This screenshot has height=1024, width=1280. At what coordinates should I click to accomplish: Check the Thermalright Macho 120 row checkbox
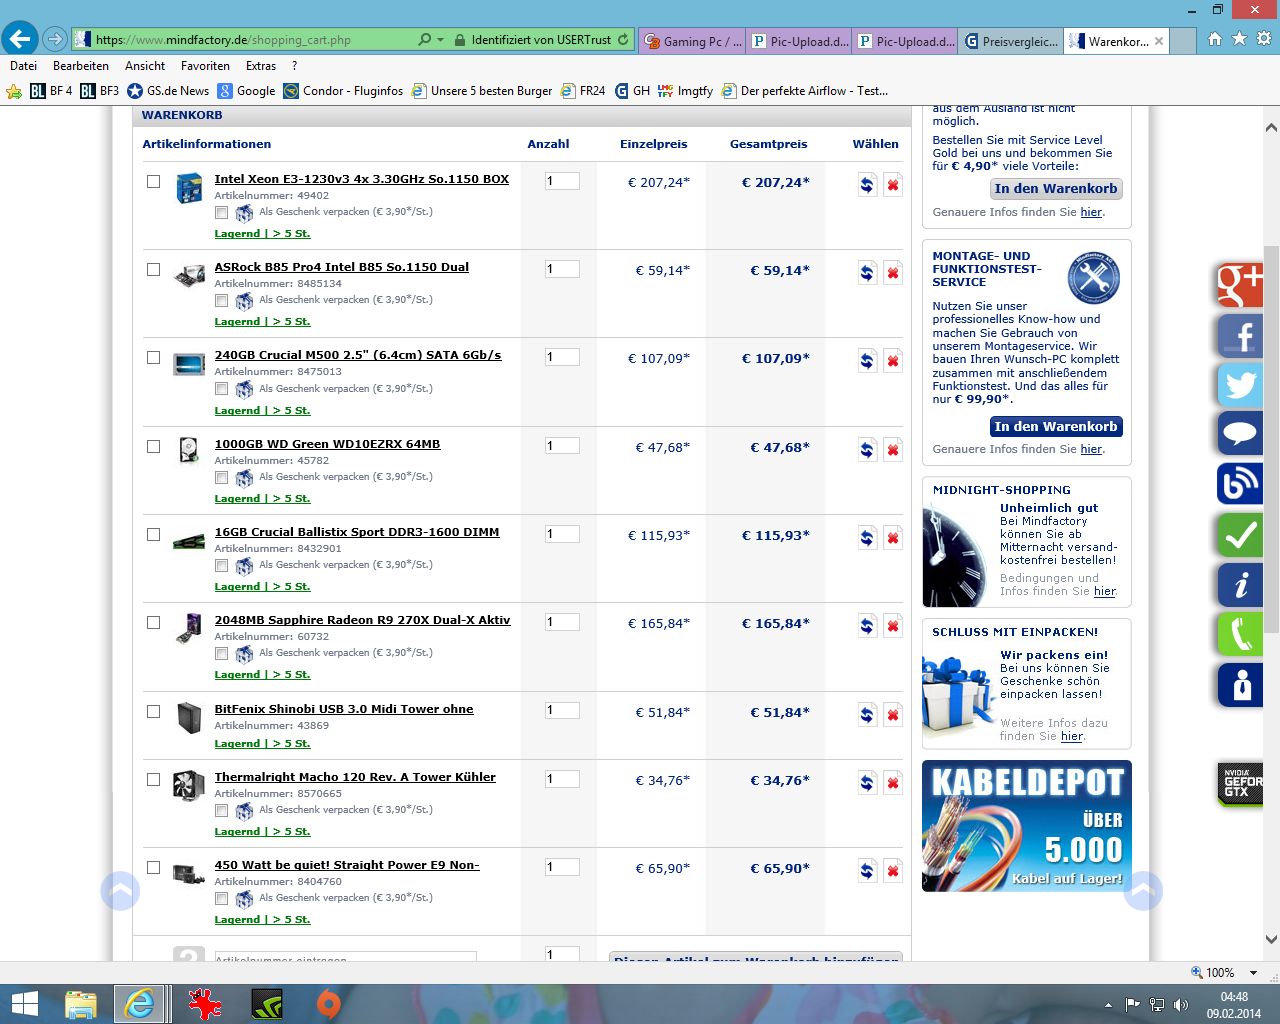[x=153, y=780]
